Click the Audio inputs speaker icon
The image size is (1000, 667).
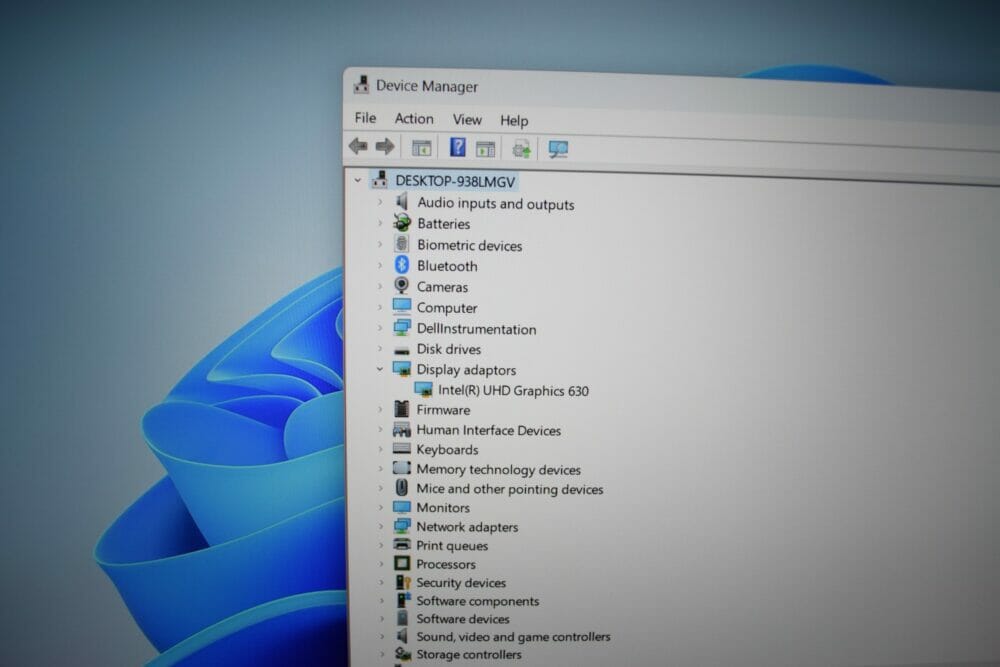pos(402,202)
